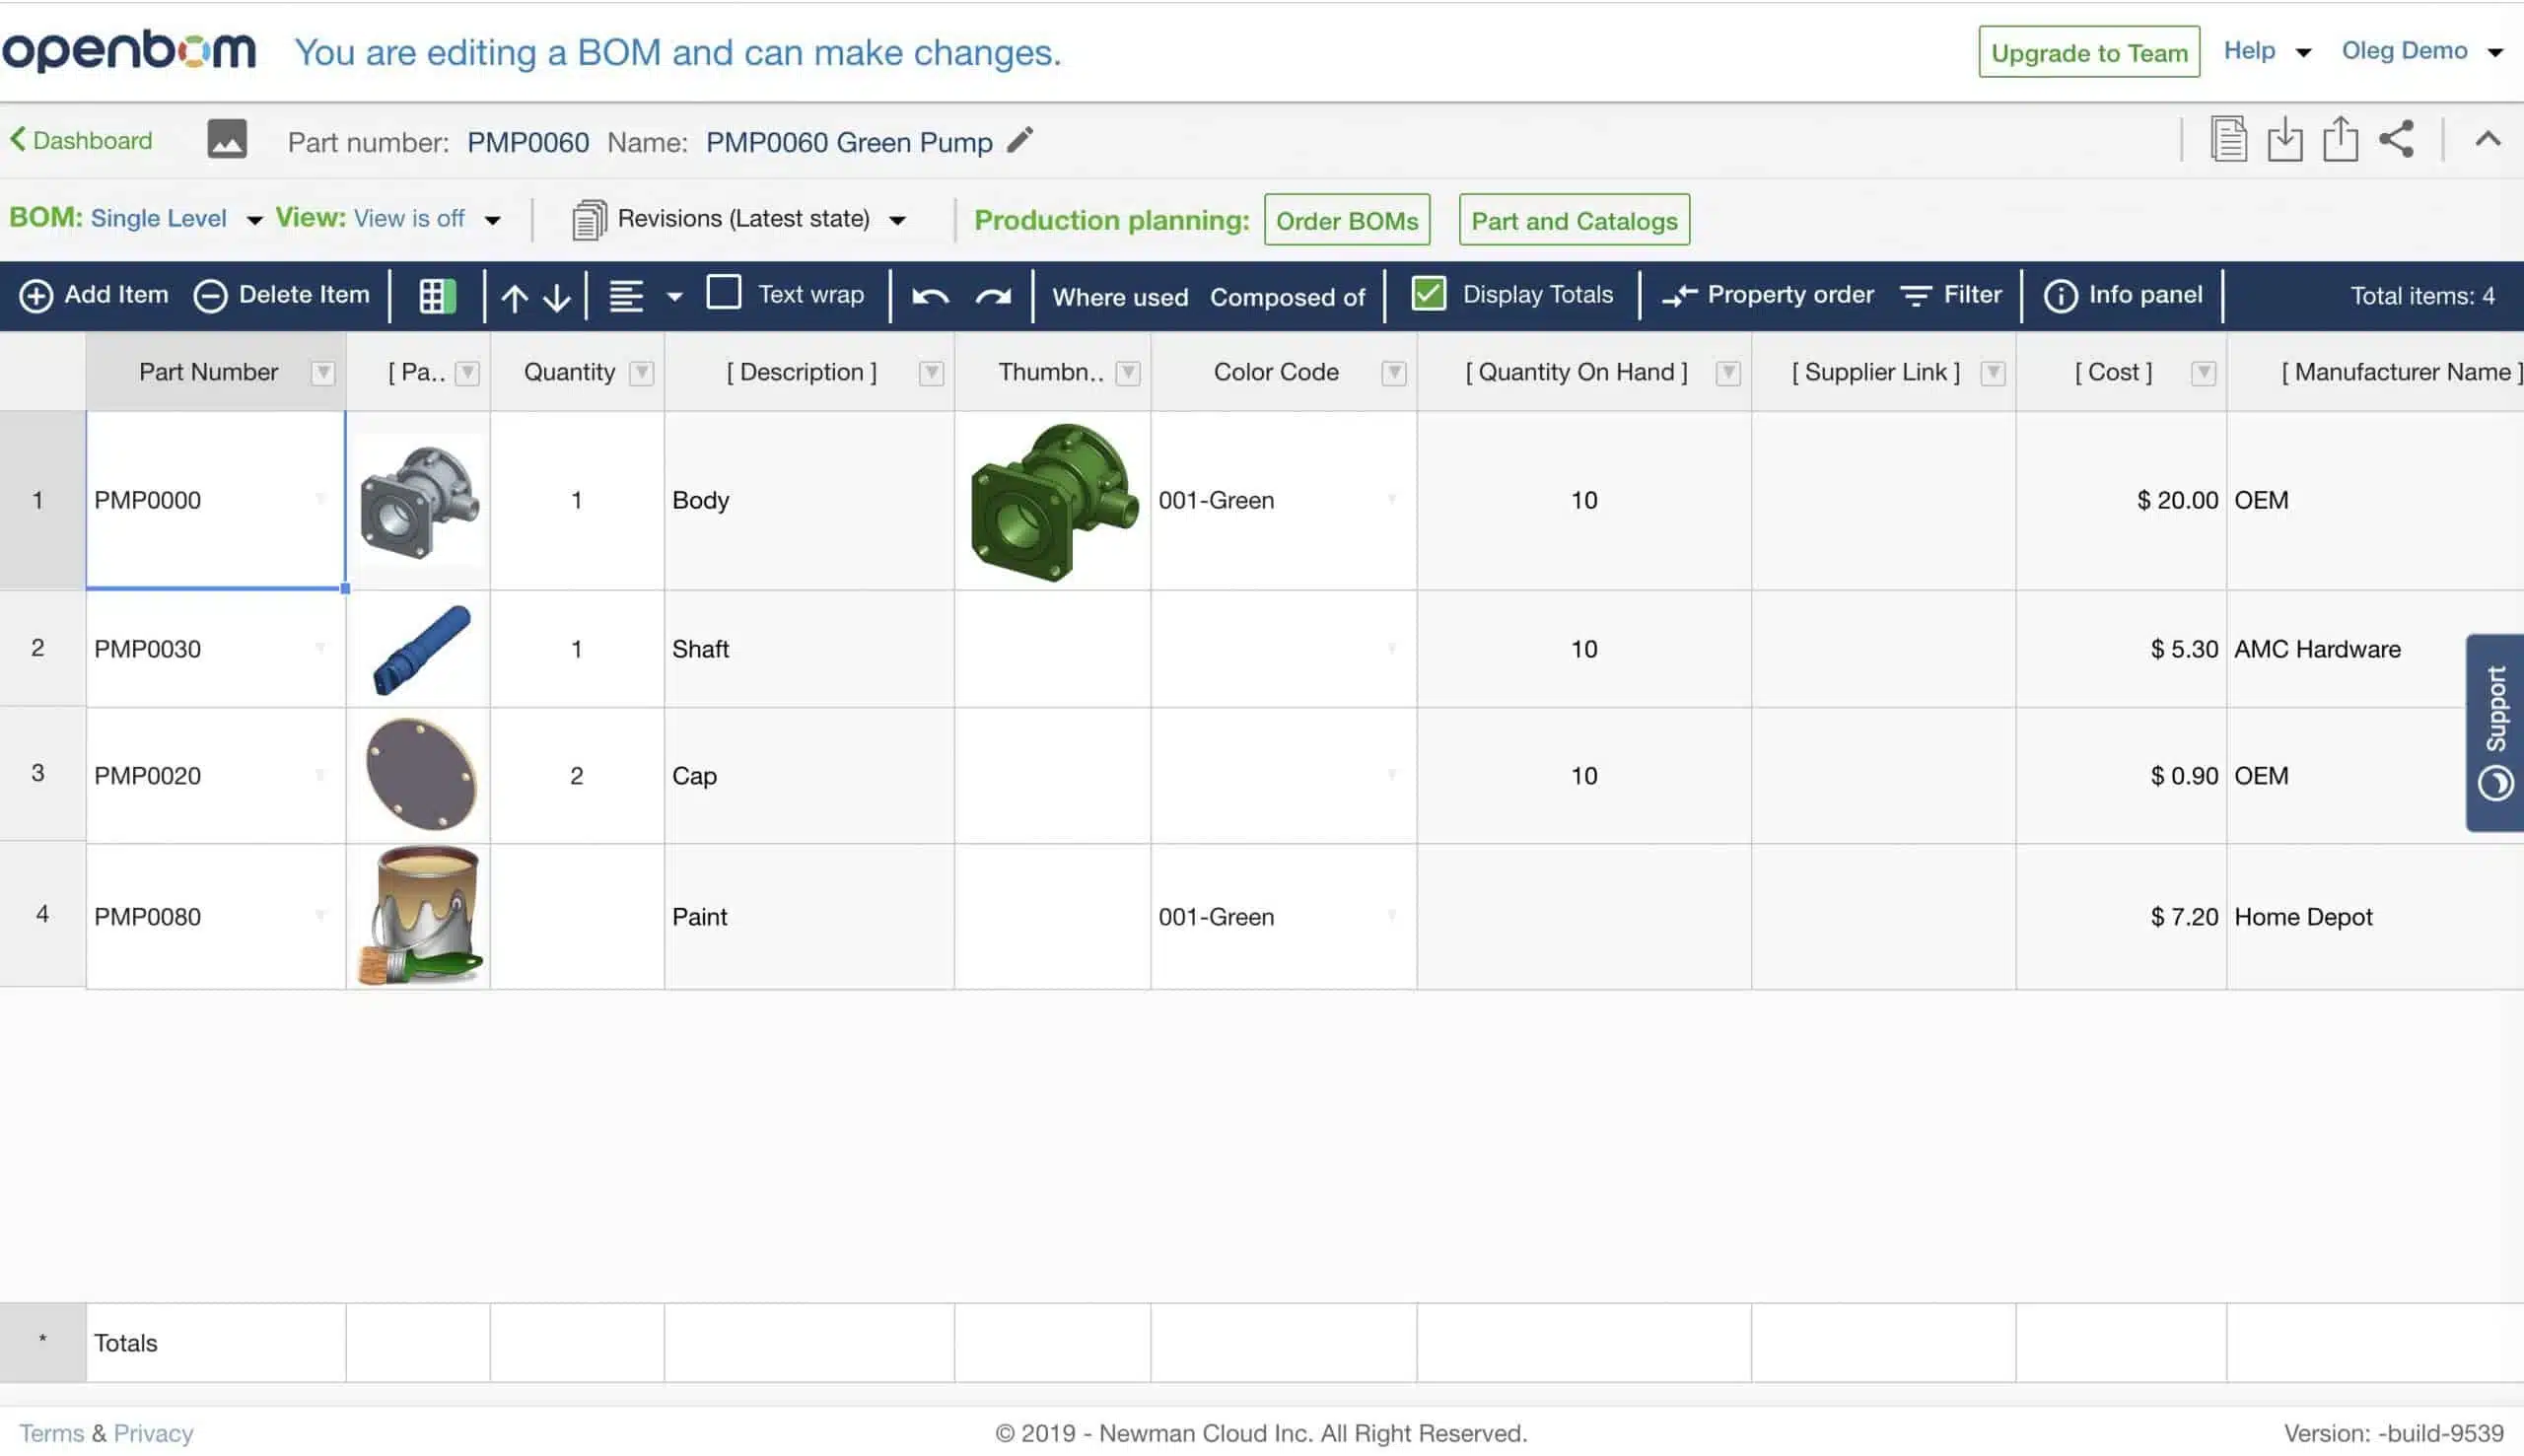Click the pencil icon to edit BOM name
This screenshot has height=1456, width=2524.
1019,140
